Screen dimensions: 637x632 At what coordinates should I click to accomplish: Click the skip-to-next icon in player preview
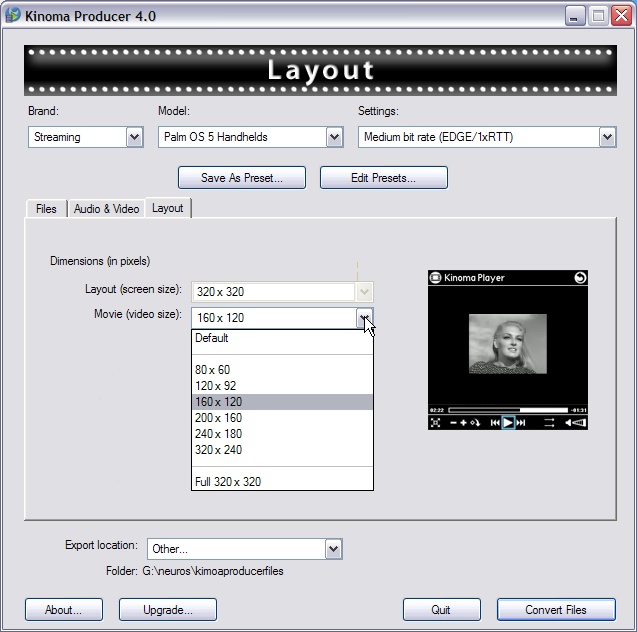521,423
